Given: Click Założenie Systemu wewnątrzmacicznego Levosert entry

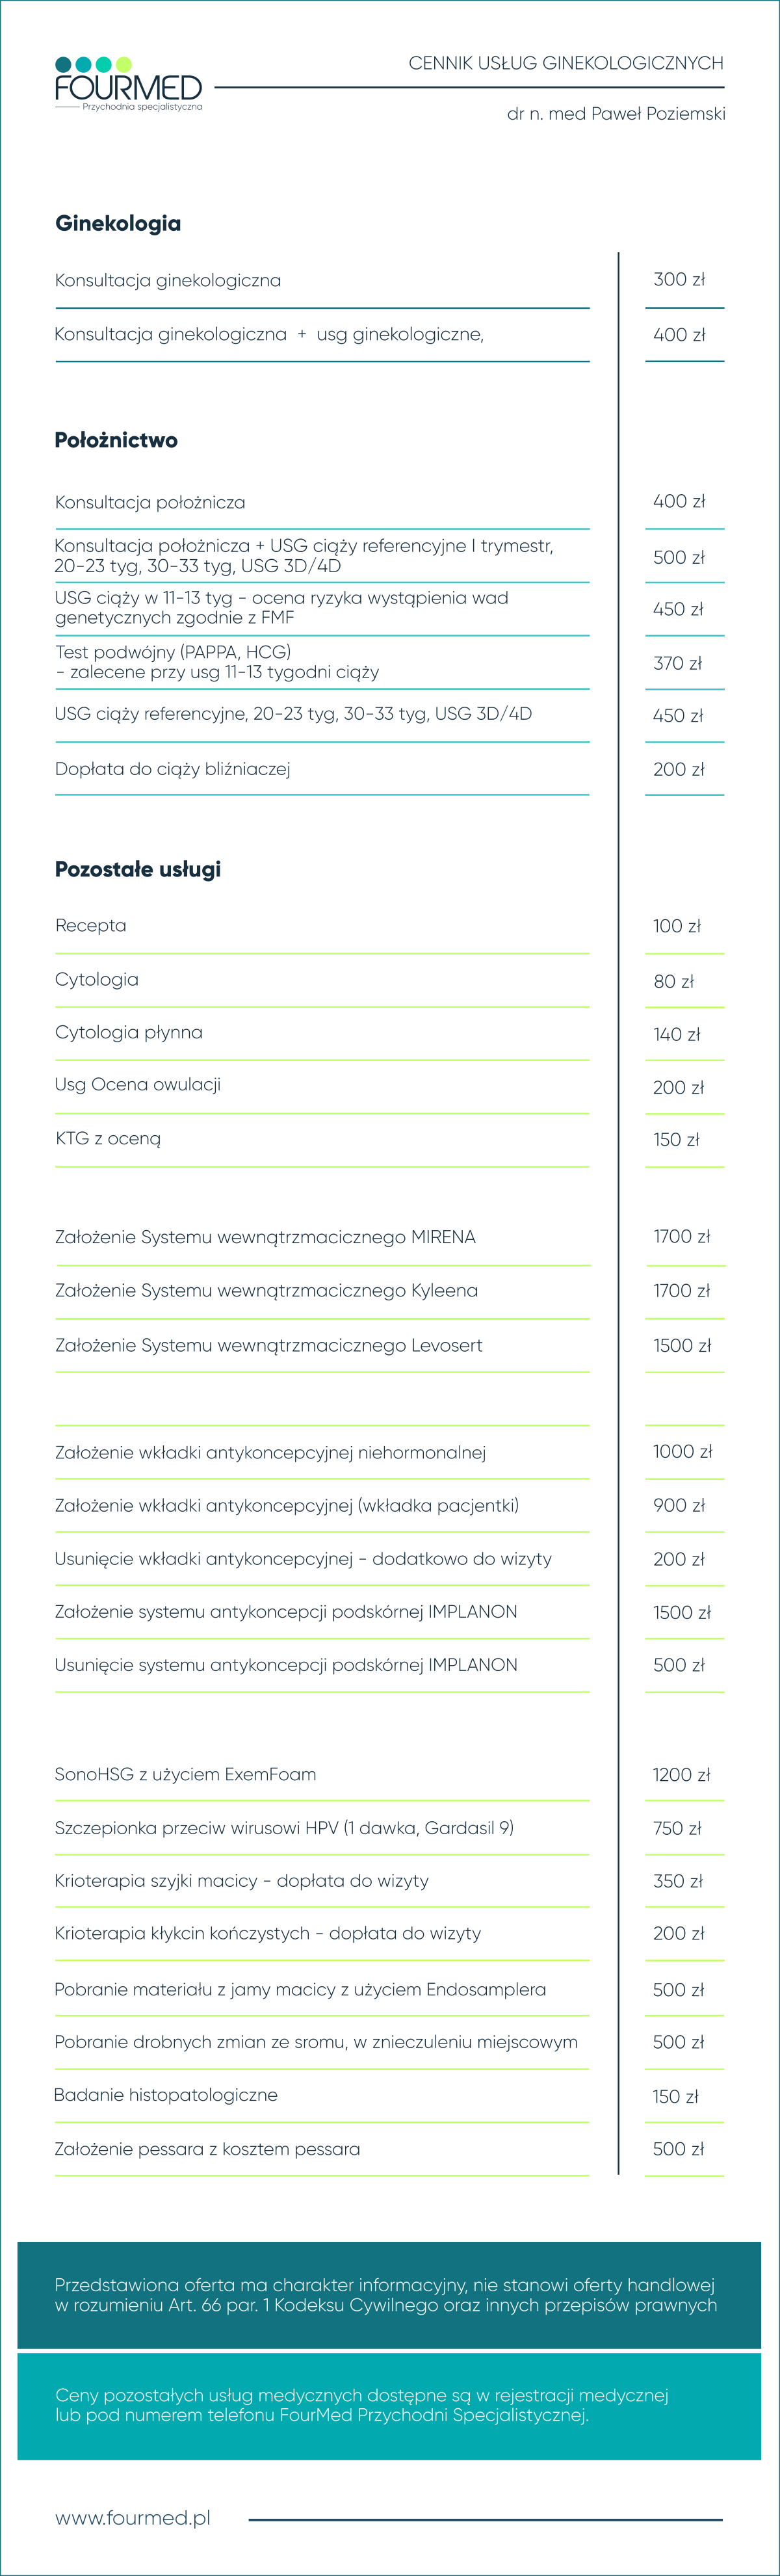Looking at the screenshot, I should click(269, 1345).
